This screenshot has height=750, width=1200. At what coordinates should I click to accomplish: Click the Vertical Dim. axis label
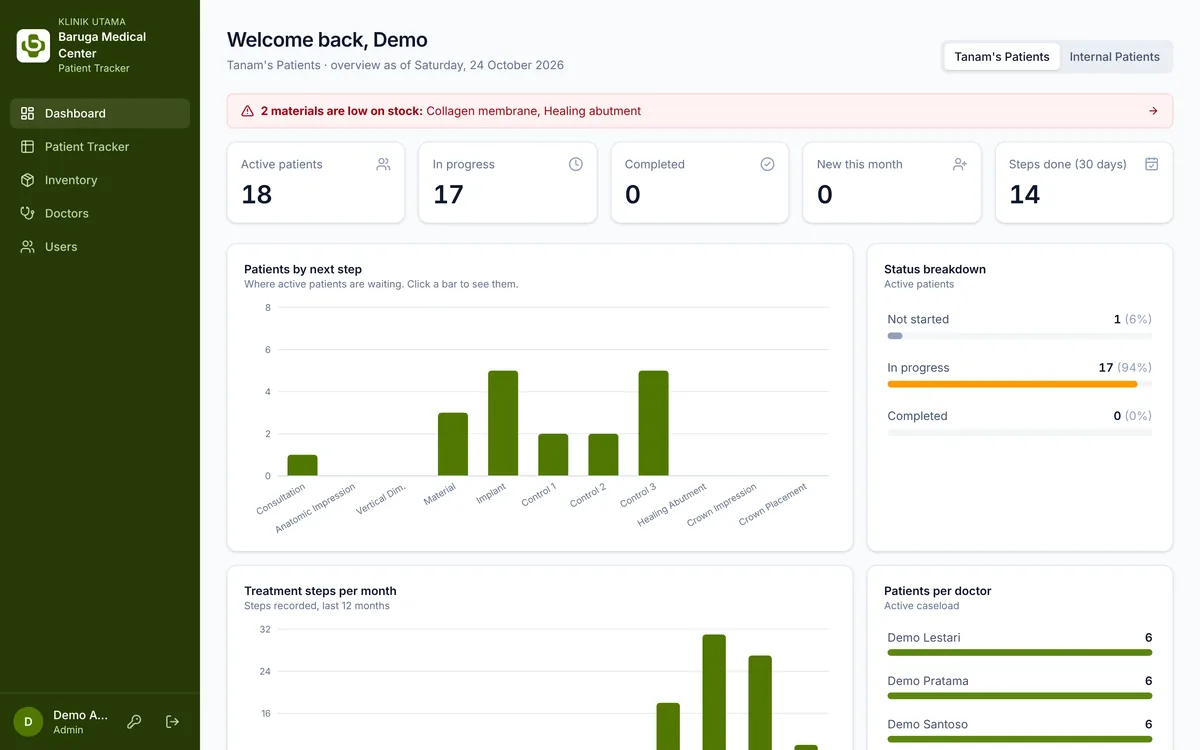point(381,499)
